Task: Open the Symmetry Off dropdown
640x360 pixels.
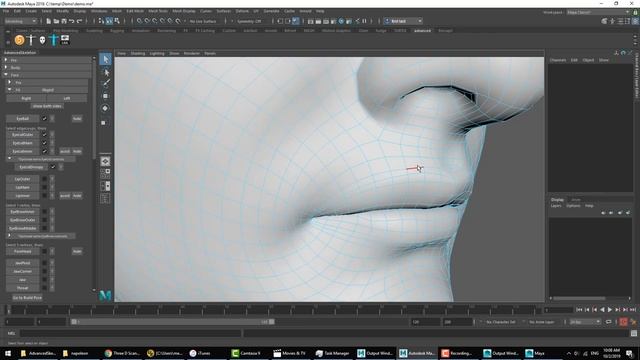Action: [250, 21]
